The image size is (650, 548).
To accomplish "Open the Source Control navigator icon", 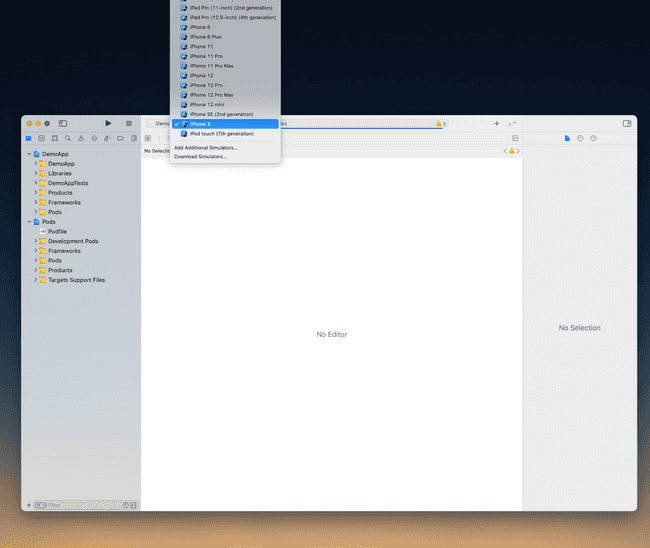I will [x=41, y=138].
